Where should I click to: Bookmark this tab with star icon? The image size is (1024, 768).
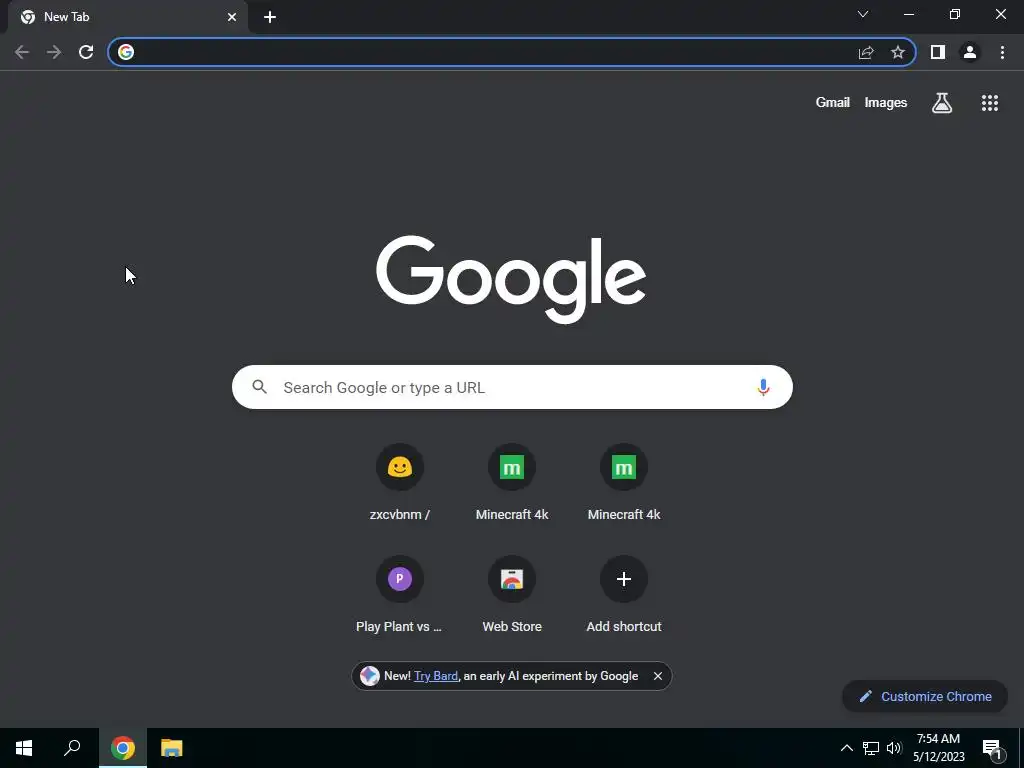pos(898,52)
